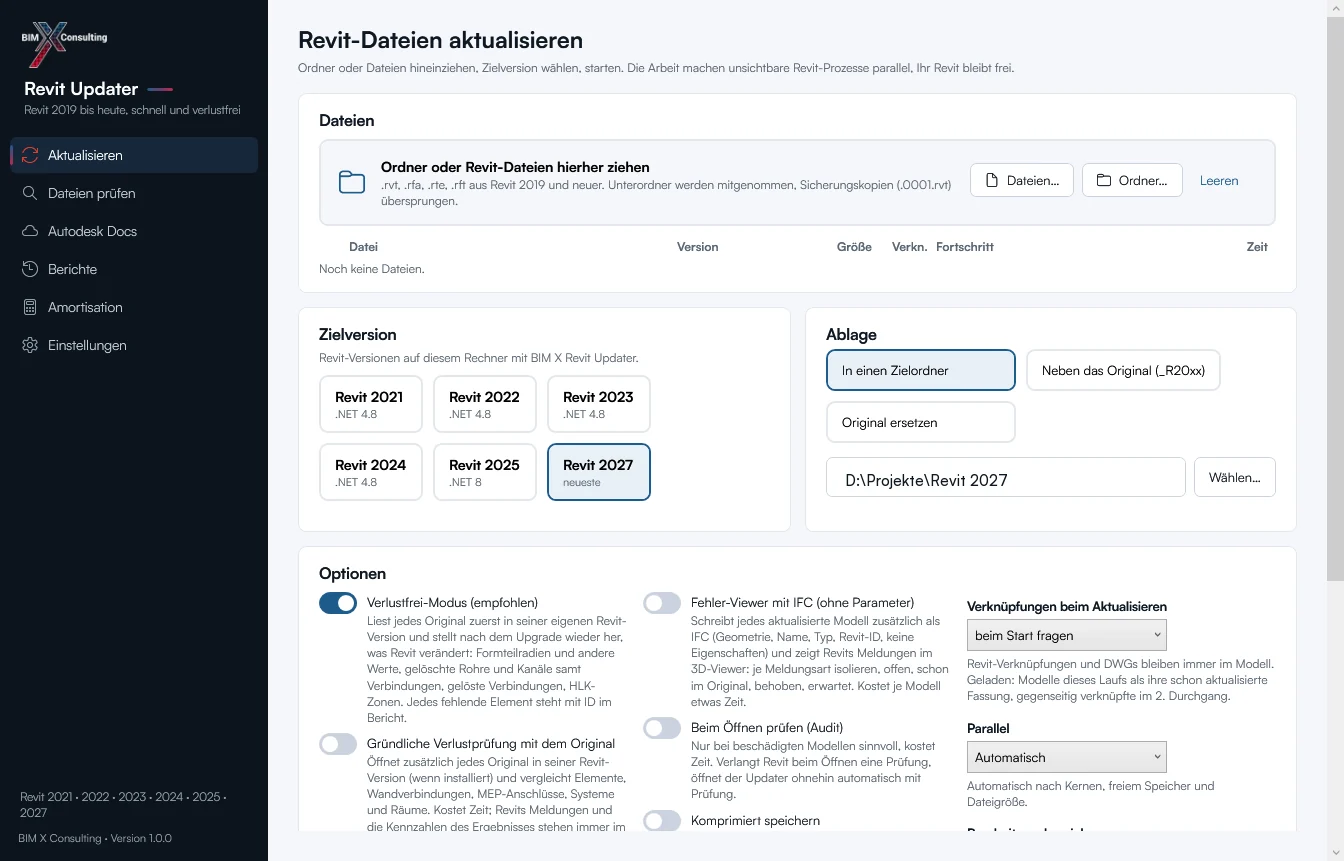Click the Dateien... button to add files
Image resolution: width=1344 pixels, height=861 pixels.
[1022, 180]
